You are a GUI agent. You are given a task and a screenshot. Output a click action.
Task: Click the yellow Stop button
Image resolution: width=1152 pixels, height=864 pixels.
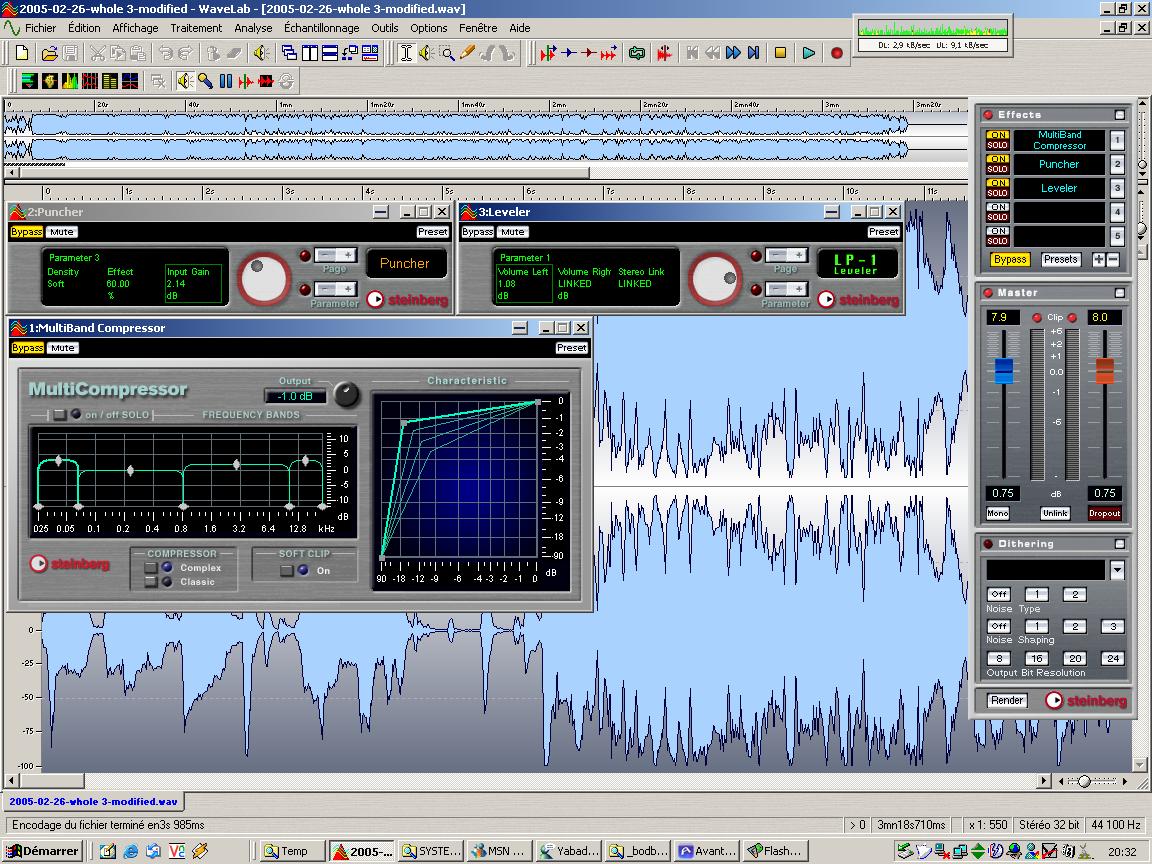coord(781,53)
